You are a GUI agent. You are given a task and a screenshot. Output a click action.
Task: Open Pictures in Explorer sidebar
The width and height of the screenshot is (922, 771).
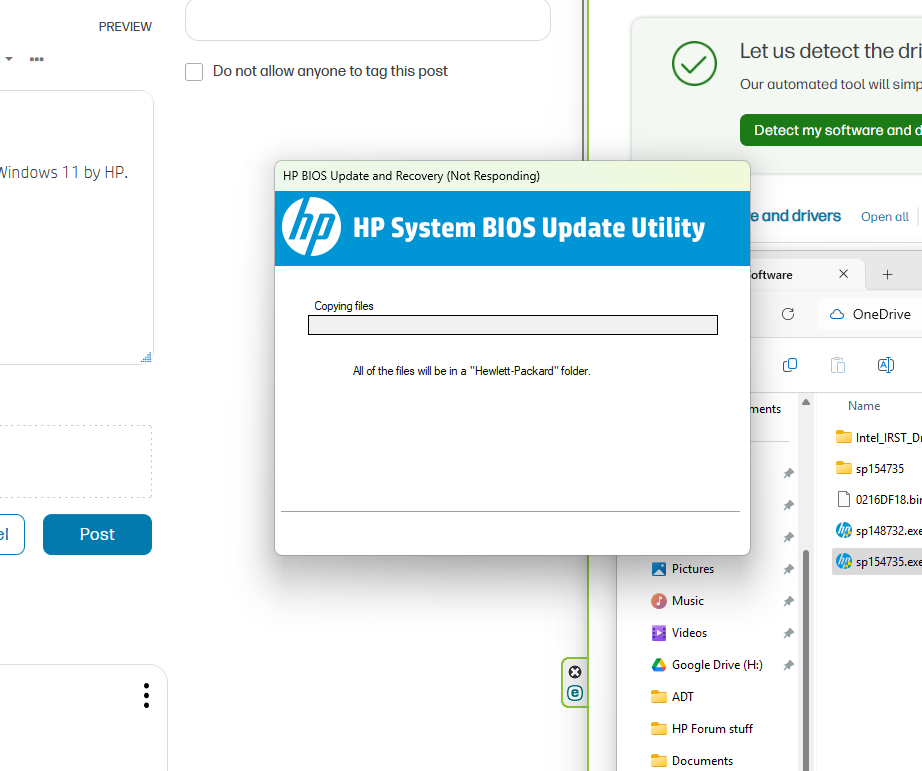[683, 569]
